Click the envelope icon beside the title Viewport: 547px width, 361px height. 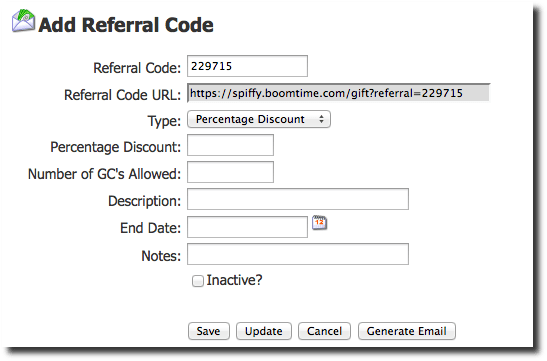click(x=23, y=21)
